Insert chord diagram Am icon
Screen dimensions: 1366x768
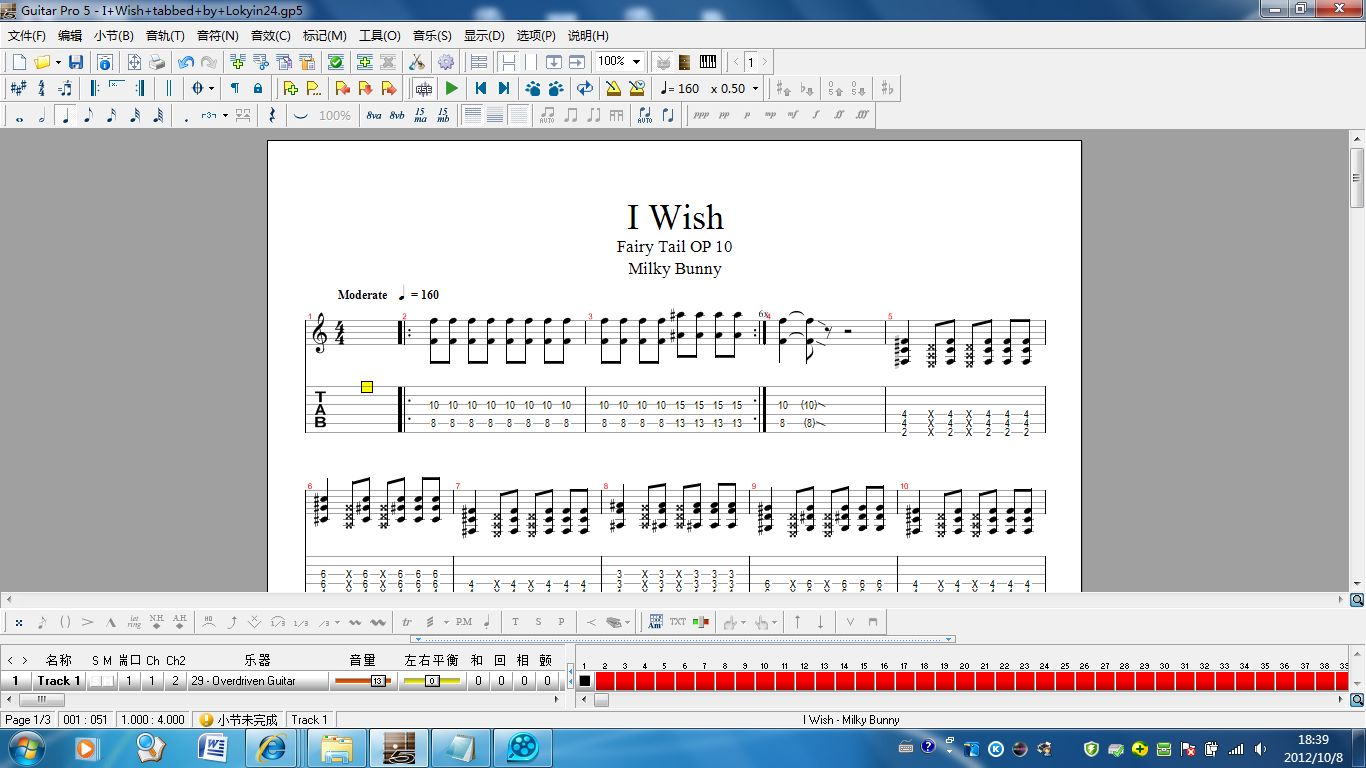[656, 622]
